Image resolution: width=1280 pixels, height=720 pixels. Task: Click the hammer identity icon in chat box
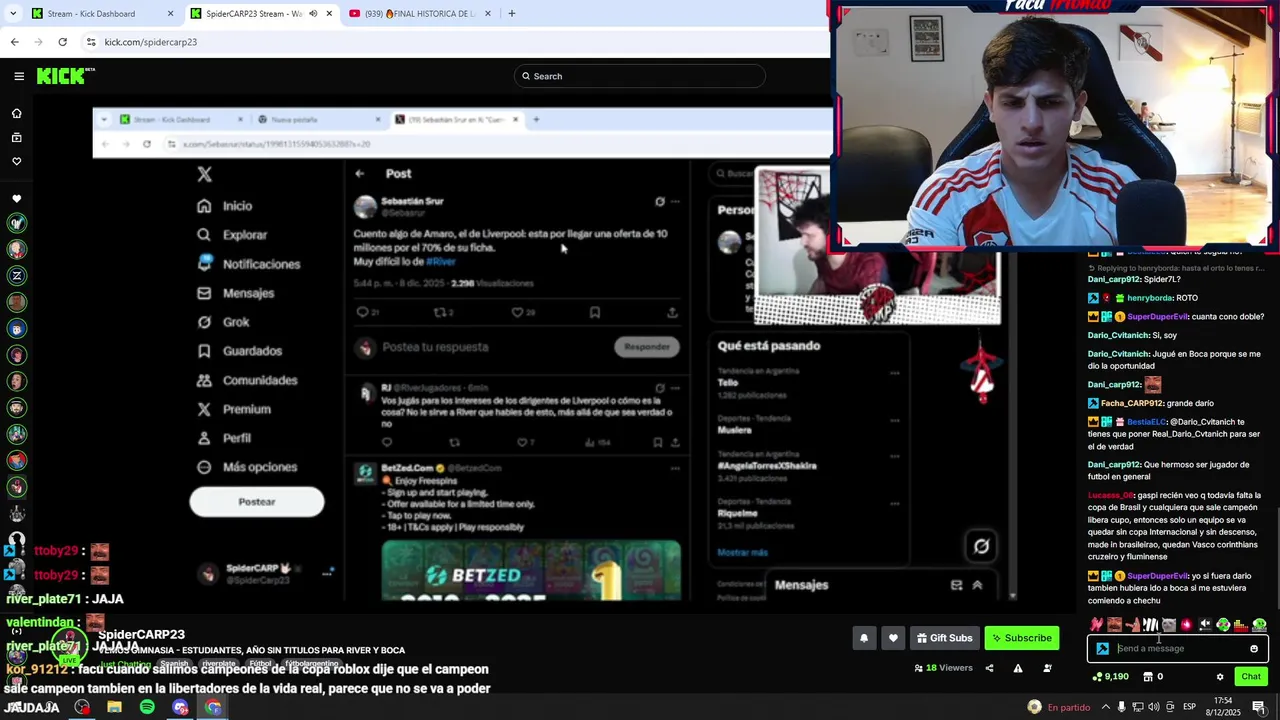pos(1102,648)
